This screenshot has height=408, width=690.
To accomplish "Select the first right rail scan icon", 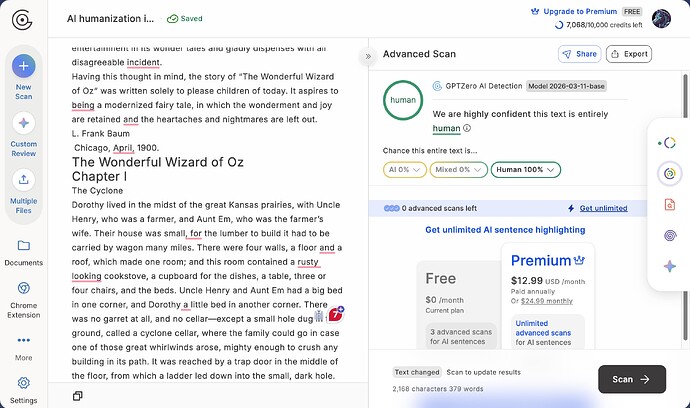I will coord(669,143).
